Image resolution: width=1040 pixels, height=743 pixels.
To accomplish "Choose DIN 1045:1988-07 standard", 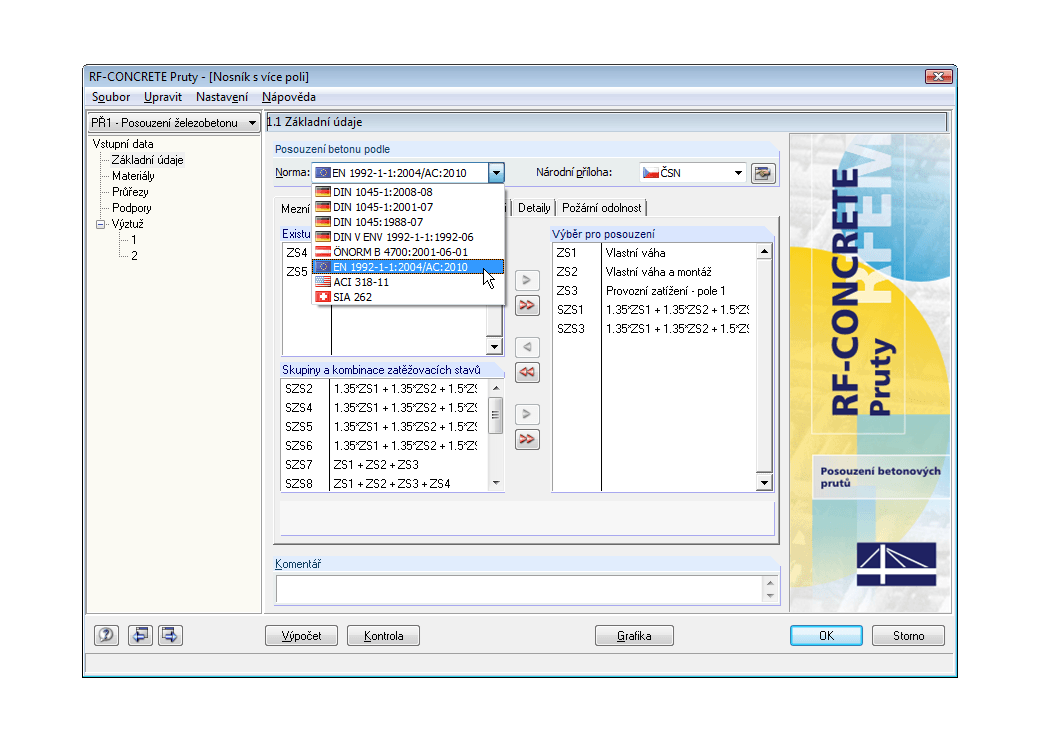I will (408, 222).
